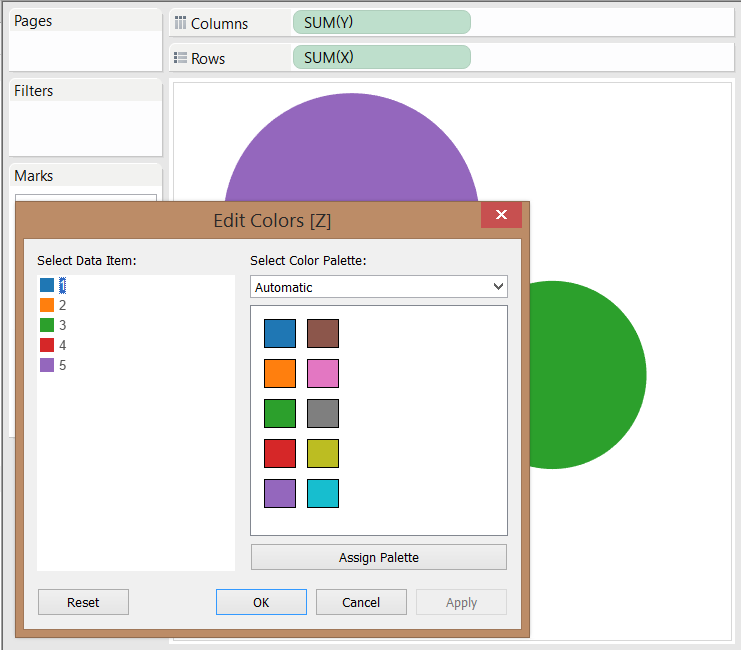Select data item 3
The height and width of the screenshot is (650, 741).
(53, 325)
